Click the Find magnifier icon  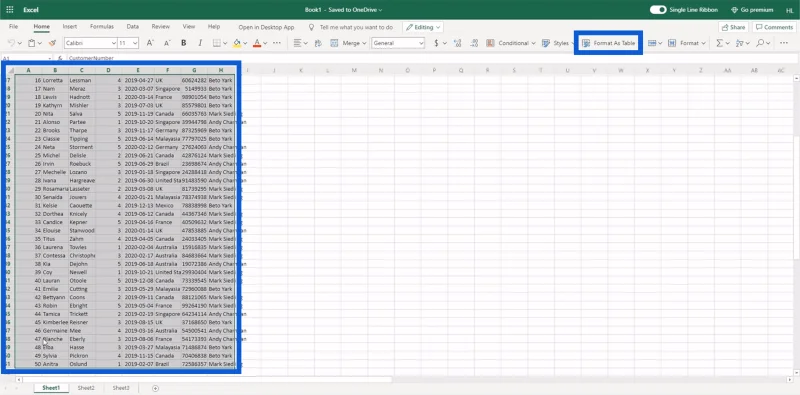tap(760, 43)
